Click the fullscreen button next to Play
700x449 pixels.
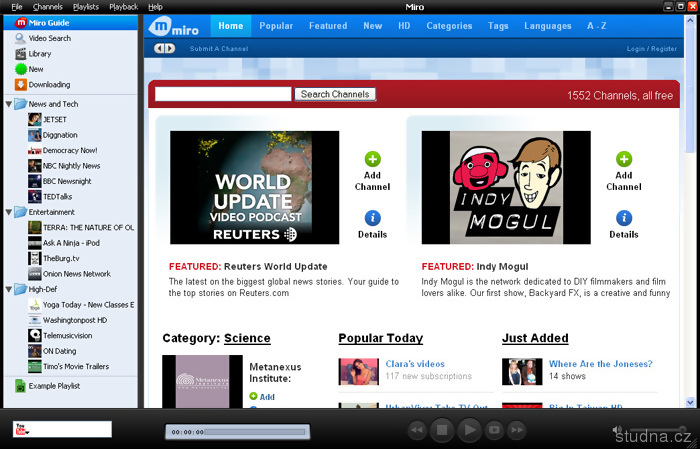[x=493, y=430]
